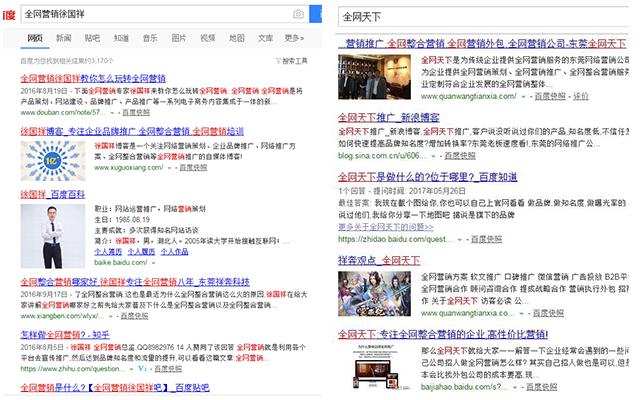Click the V1 credibility icon on the zhihu result
This screenshot has height=400, width=644.
142,369
